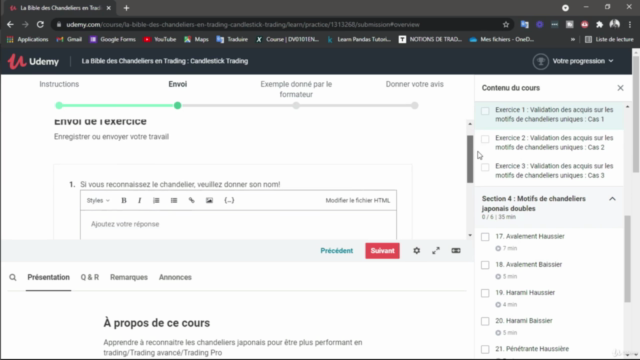This screenshot has width=640, height=360.
Task: Open Liste de lecture
Action: pos(609,40)
